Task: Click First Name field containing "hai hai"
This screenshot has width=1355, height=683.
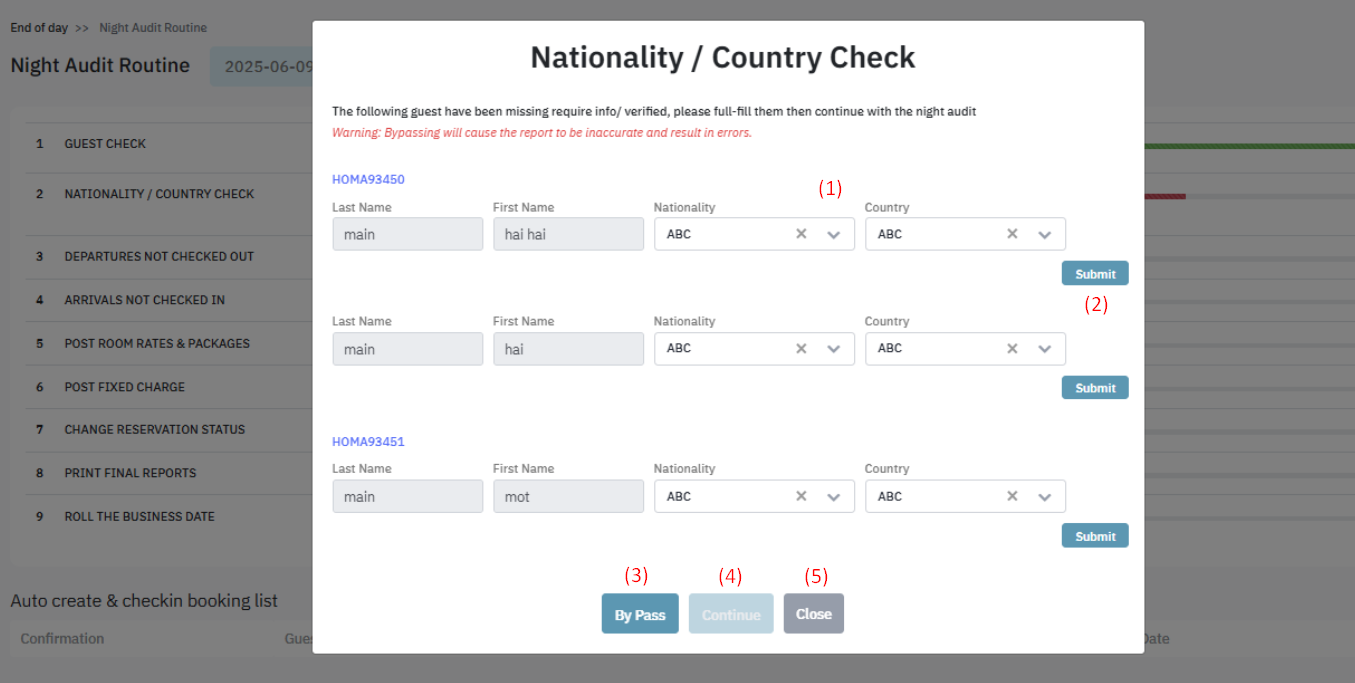Action: point(568,234)
